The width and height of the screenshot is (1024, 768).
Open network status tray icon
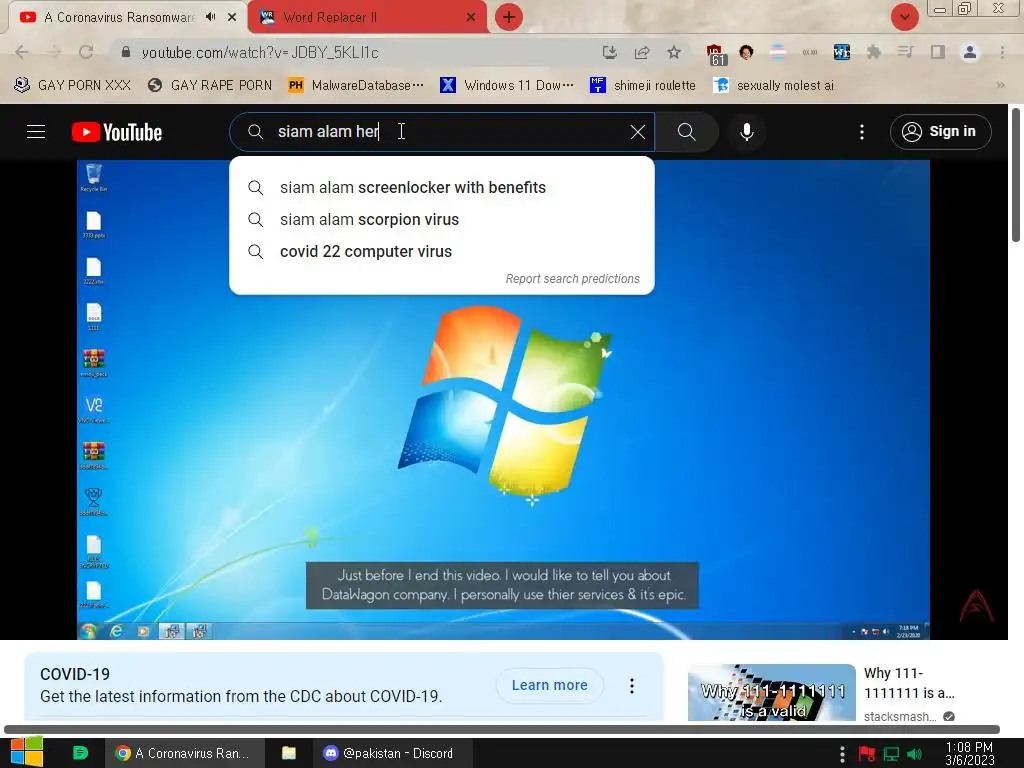pos(891,754)
